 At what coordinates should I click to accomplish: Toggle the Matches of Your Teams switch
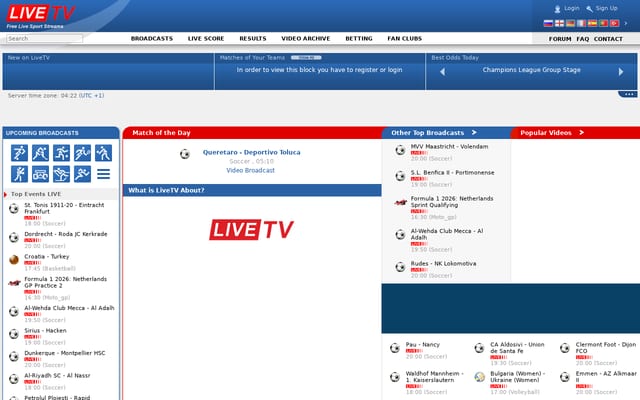pos(306,58)
